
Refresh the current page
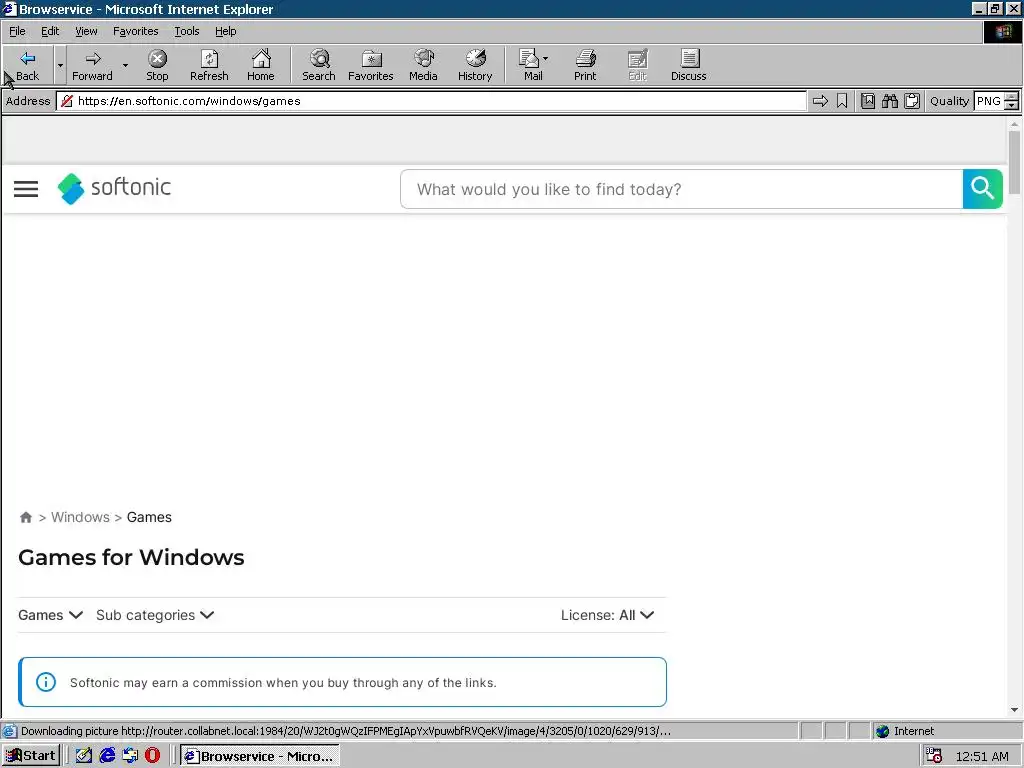click(209, 65)
